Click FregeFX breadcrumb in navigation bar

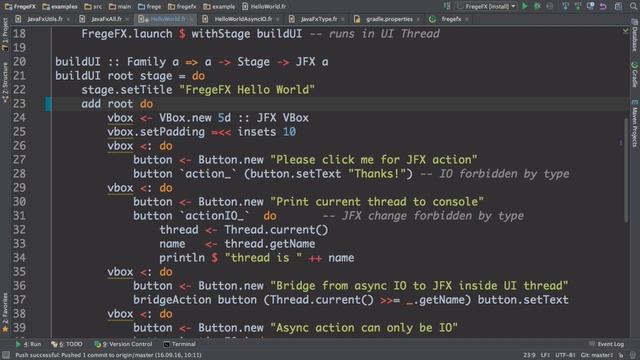(20, 7)
